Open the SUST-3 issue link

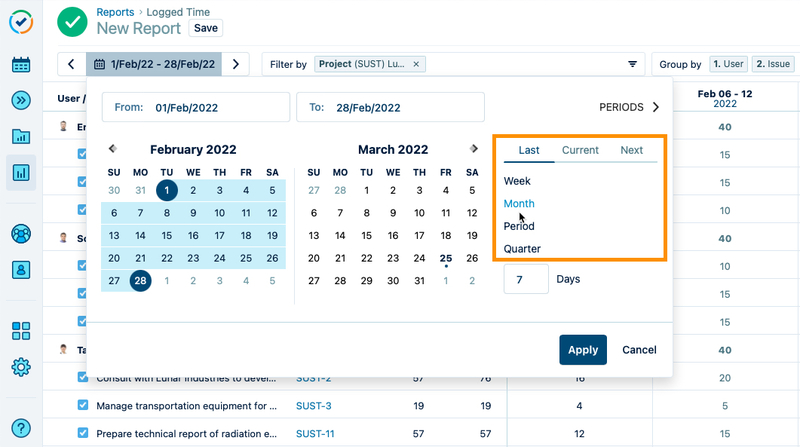(x=313, y=406)
